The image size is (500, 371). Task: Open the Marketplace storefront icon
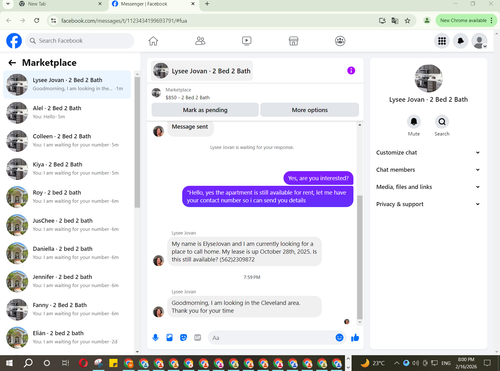click(293, 41)
